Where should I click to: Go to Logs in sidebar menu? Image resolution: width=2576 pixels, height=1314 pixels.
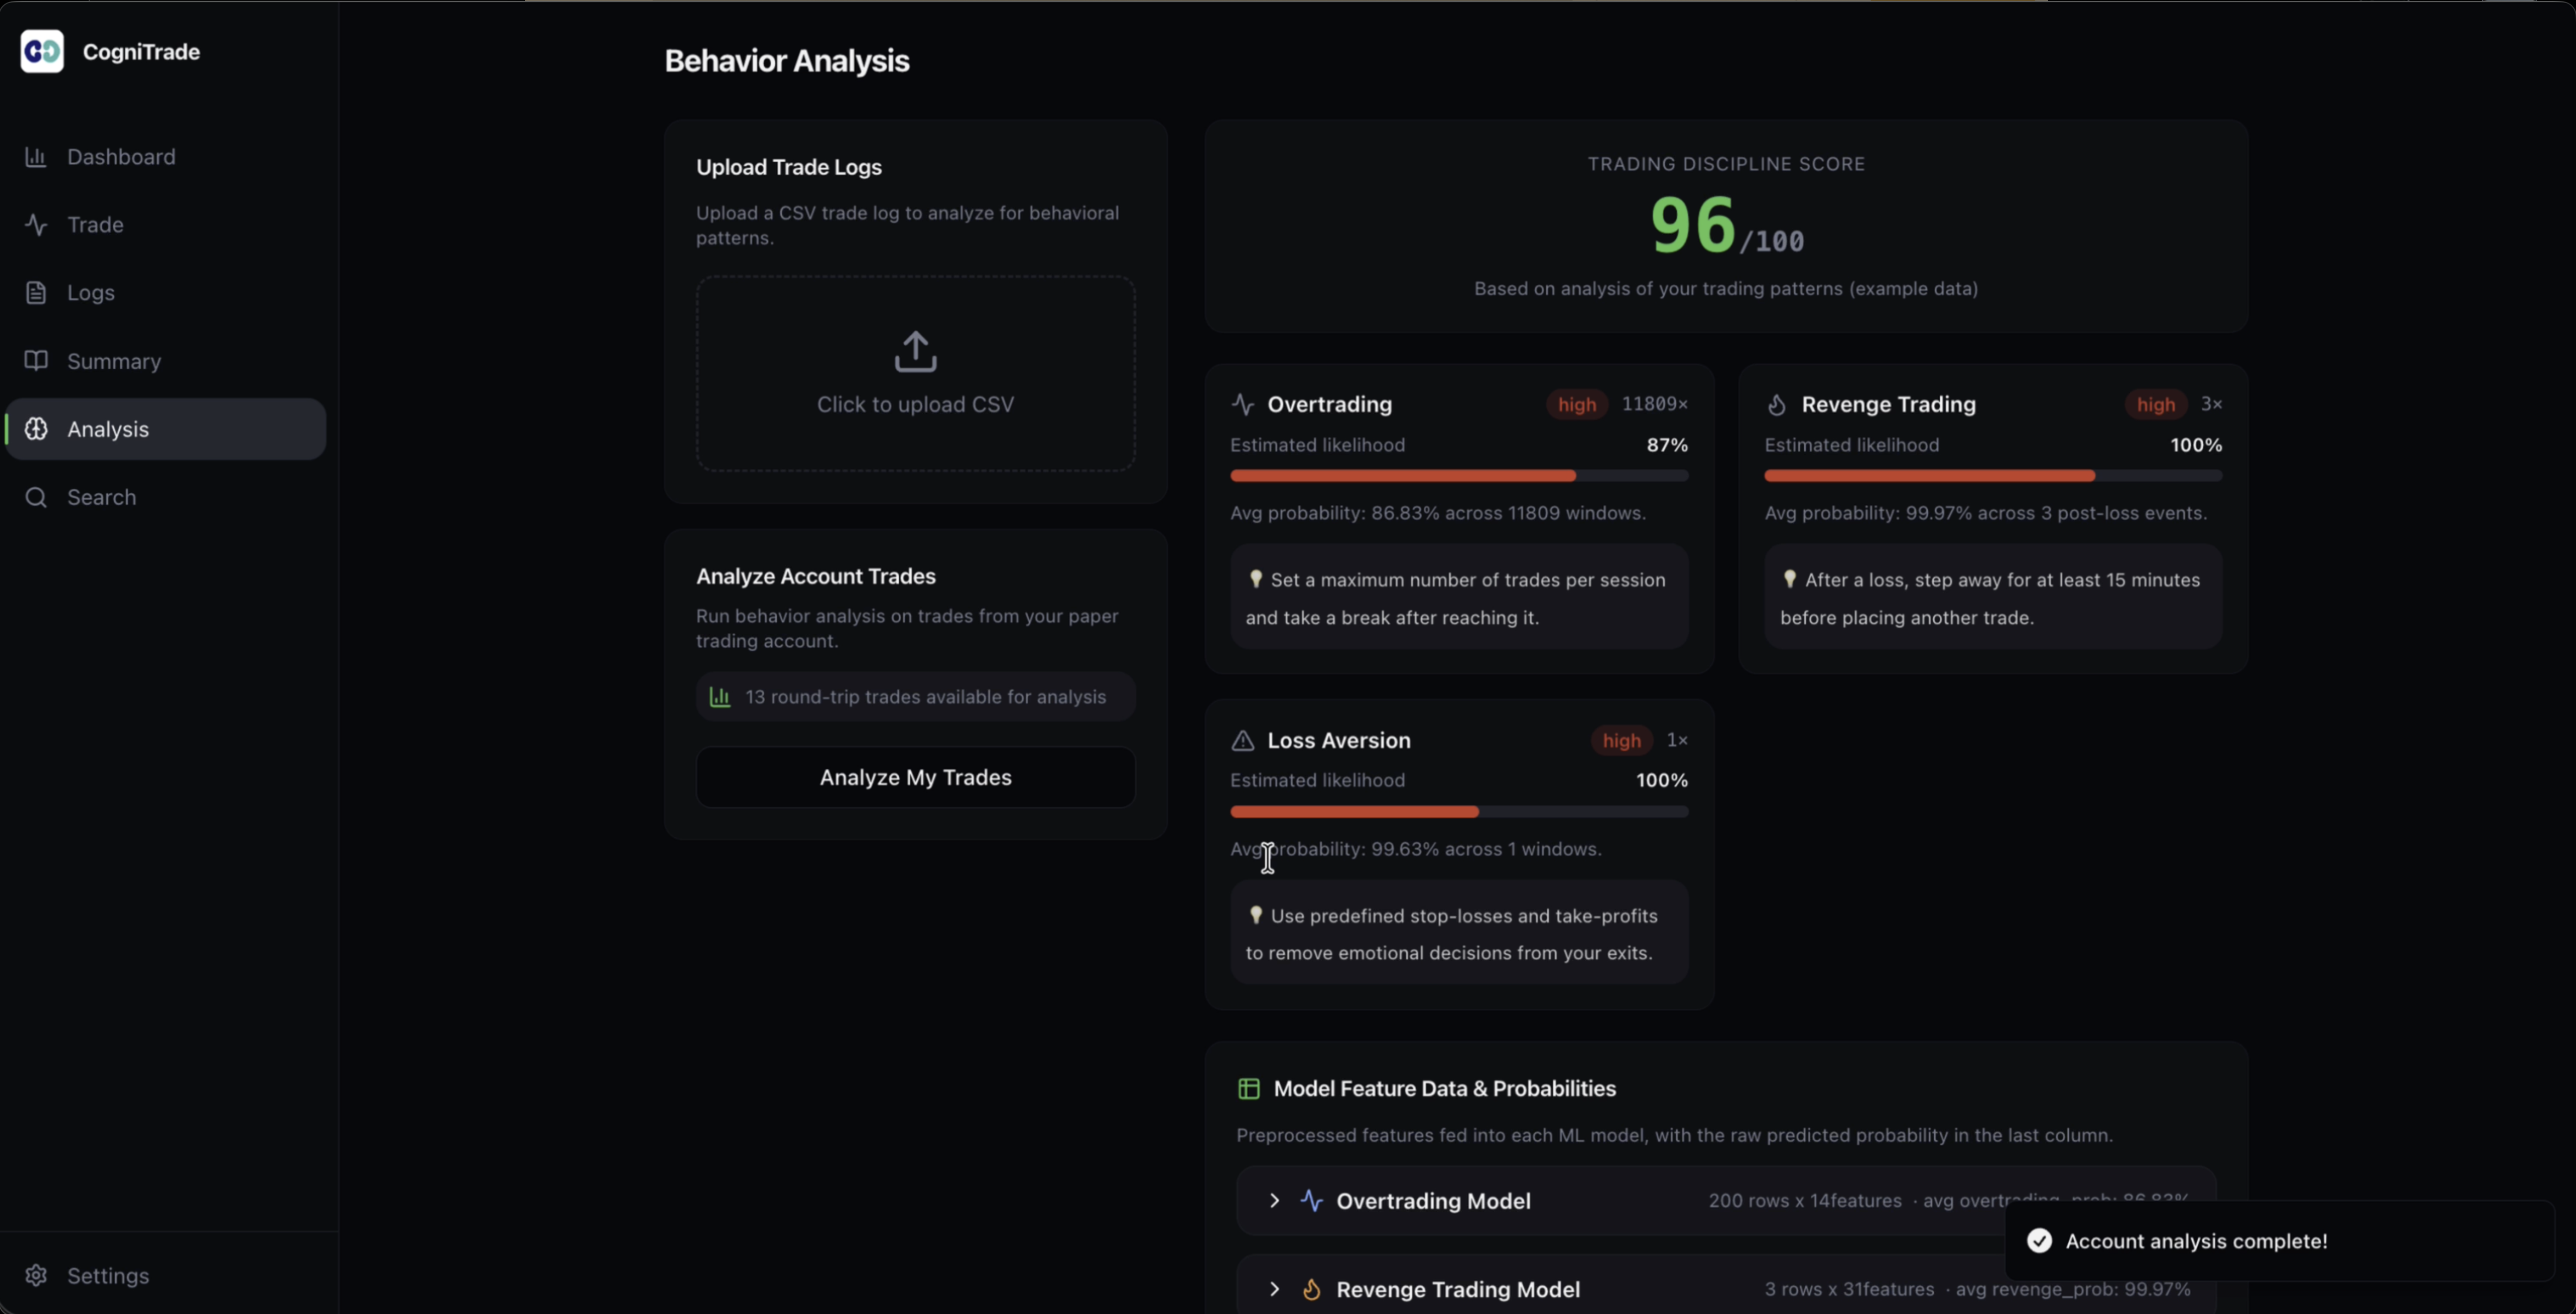pos(90,293)
